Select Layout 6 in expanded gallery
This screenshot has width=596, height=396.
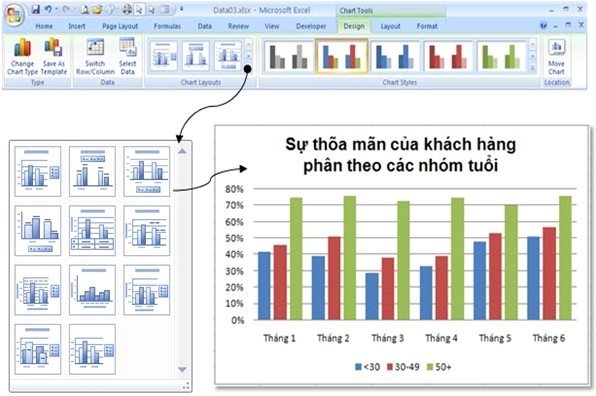[147, 231]
